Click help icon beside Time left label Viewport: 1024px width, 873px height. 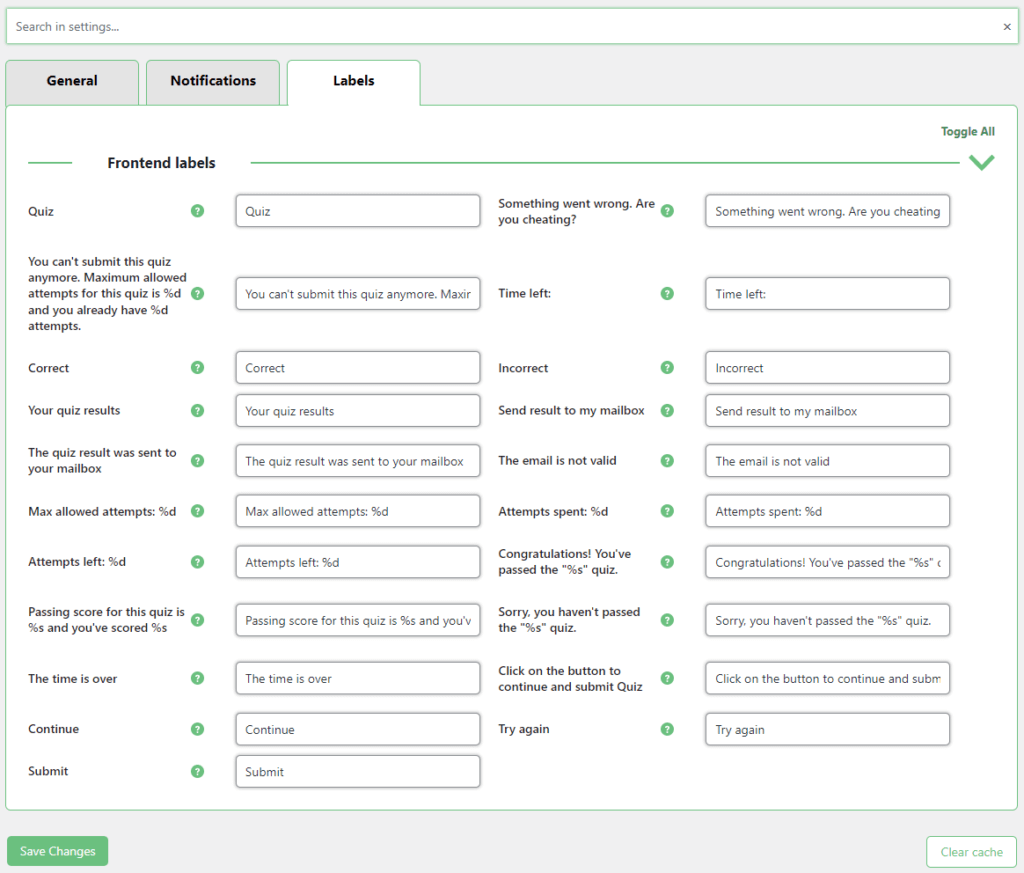[667, 294]
